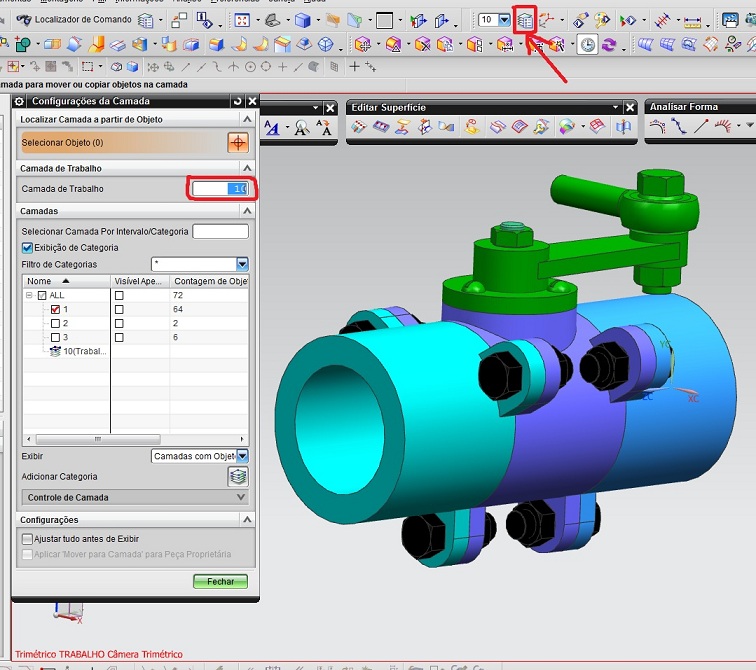Expand Controle de Camada section
756x670 pixels.
tap(135, 497)
